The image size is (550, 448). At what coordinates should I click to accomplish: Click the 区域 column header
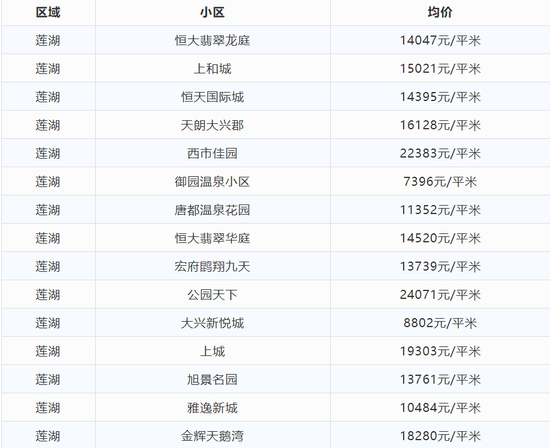pyautogui.click(x=48, y=12)
